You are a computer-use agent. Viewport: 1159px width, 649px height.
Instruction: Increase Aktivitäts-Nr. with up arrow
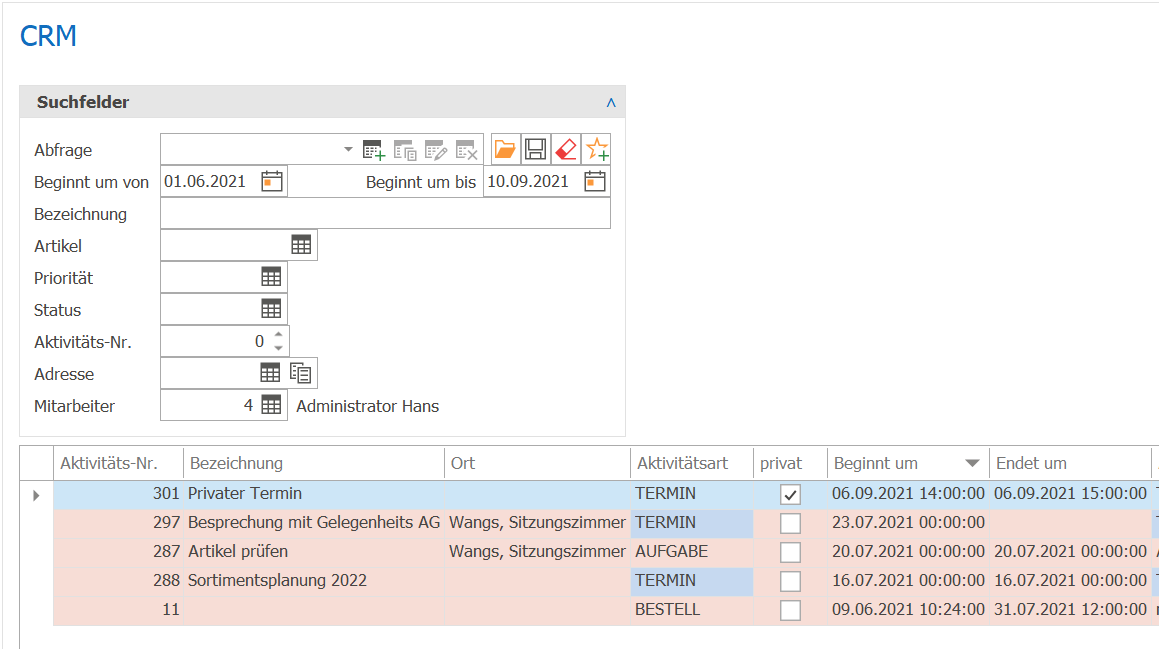point(279,335)
